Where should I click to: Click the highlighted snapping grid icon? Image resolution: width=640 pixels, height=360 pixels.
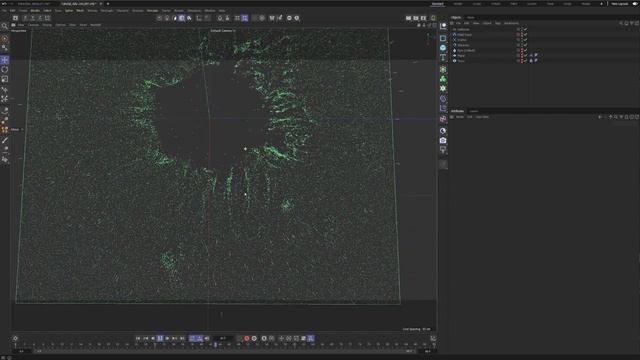pyautogui.click(x=244, y=18)
